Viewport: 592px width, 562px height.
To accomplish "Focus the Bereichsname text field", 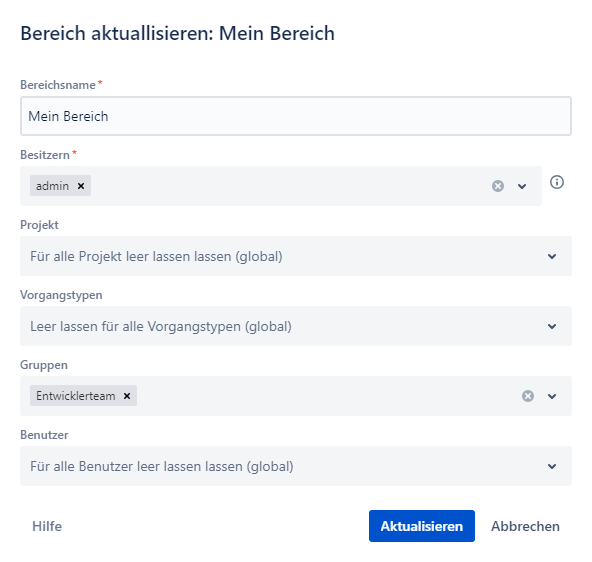I will 296,116.
